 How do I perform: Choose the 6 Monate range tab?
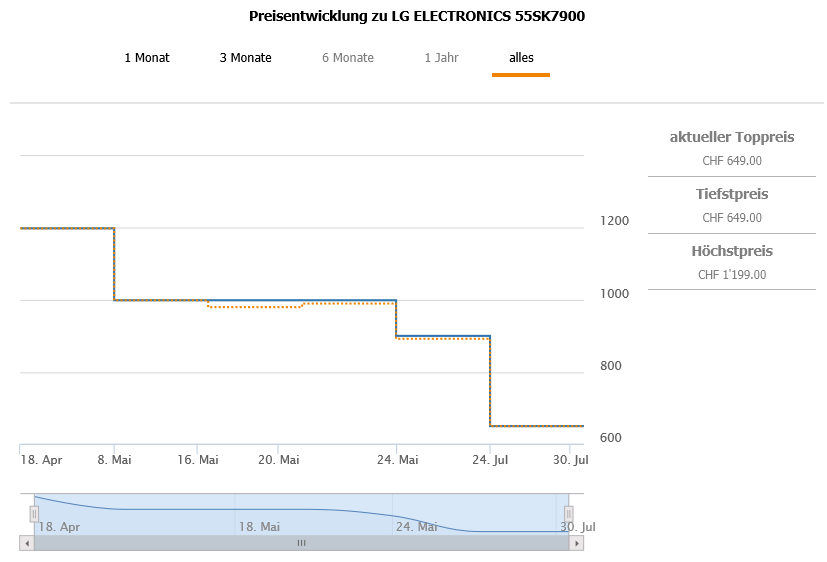coord(348,58)
